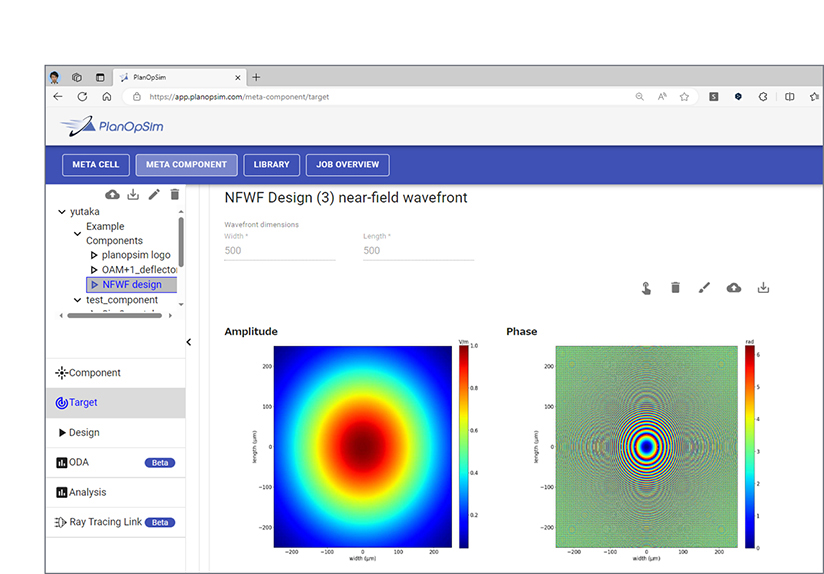
Task: Click the trash icon above the wavefront plots
Action: pyautogui.click(x=676, y=288)
